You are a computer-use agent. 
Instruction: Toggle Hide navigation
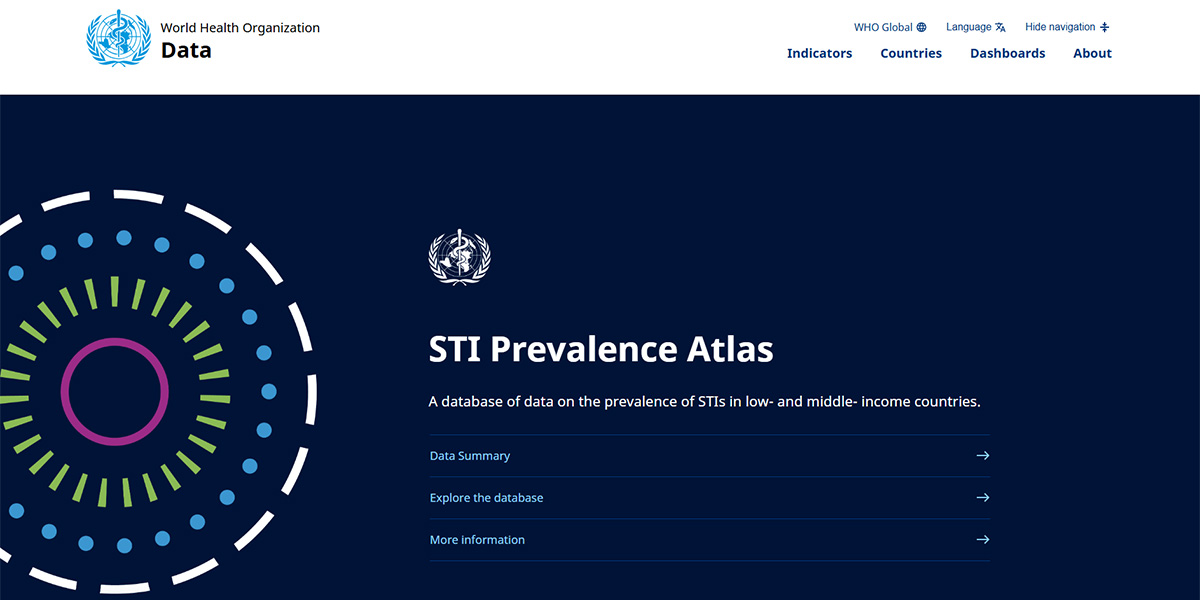point(1067,27)
